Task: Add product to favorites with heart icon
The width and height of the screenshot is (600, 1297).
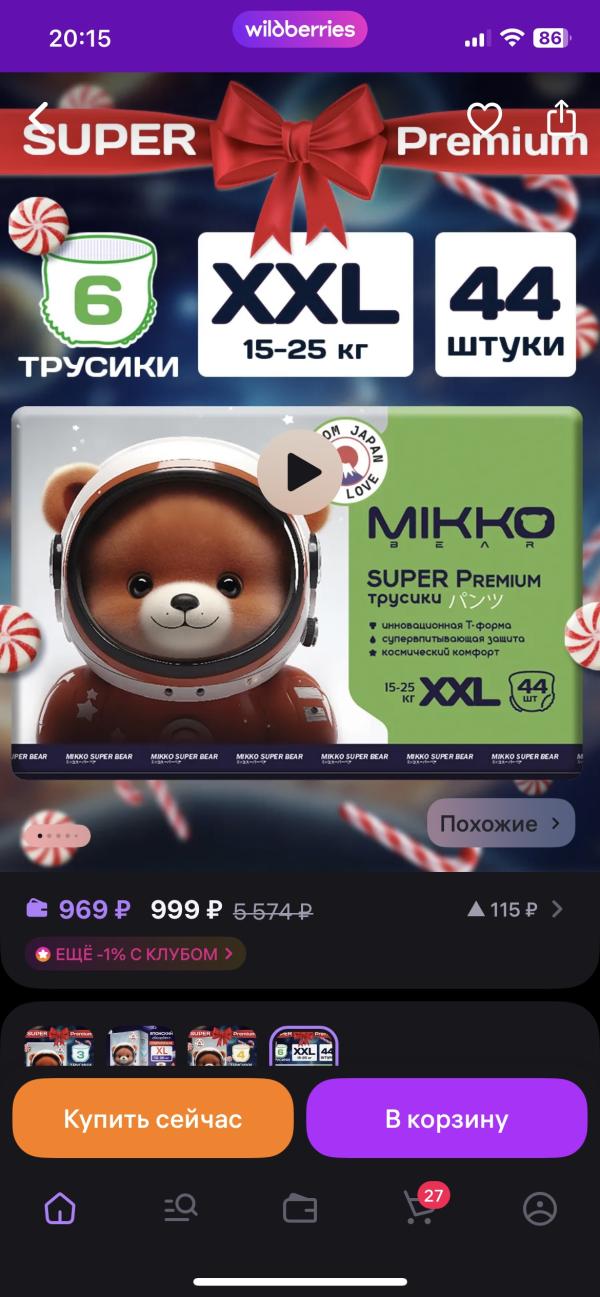Action: (x=484, y=119)
